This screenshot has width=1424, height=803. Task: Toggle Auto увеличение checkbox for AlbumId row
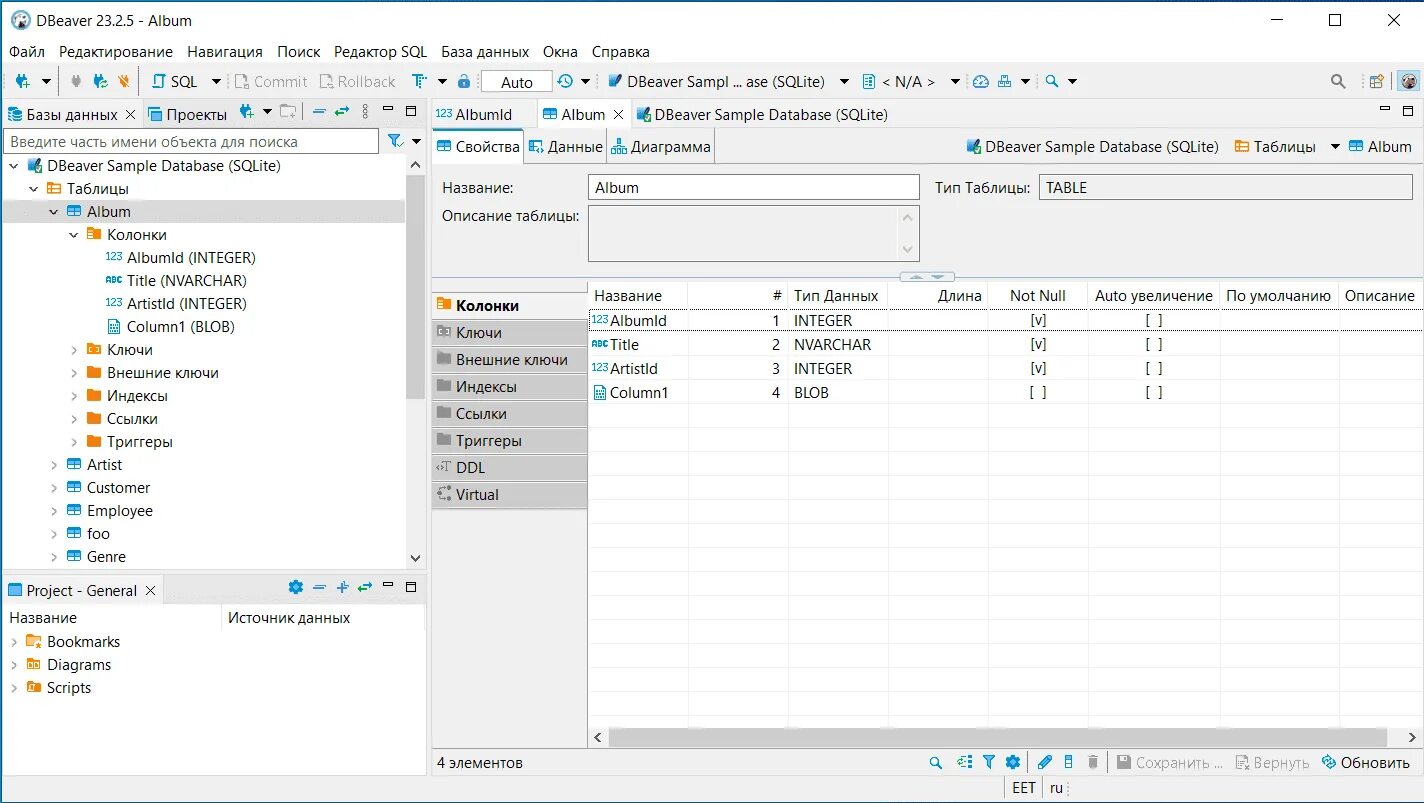coord(1154,321)
